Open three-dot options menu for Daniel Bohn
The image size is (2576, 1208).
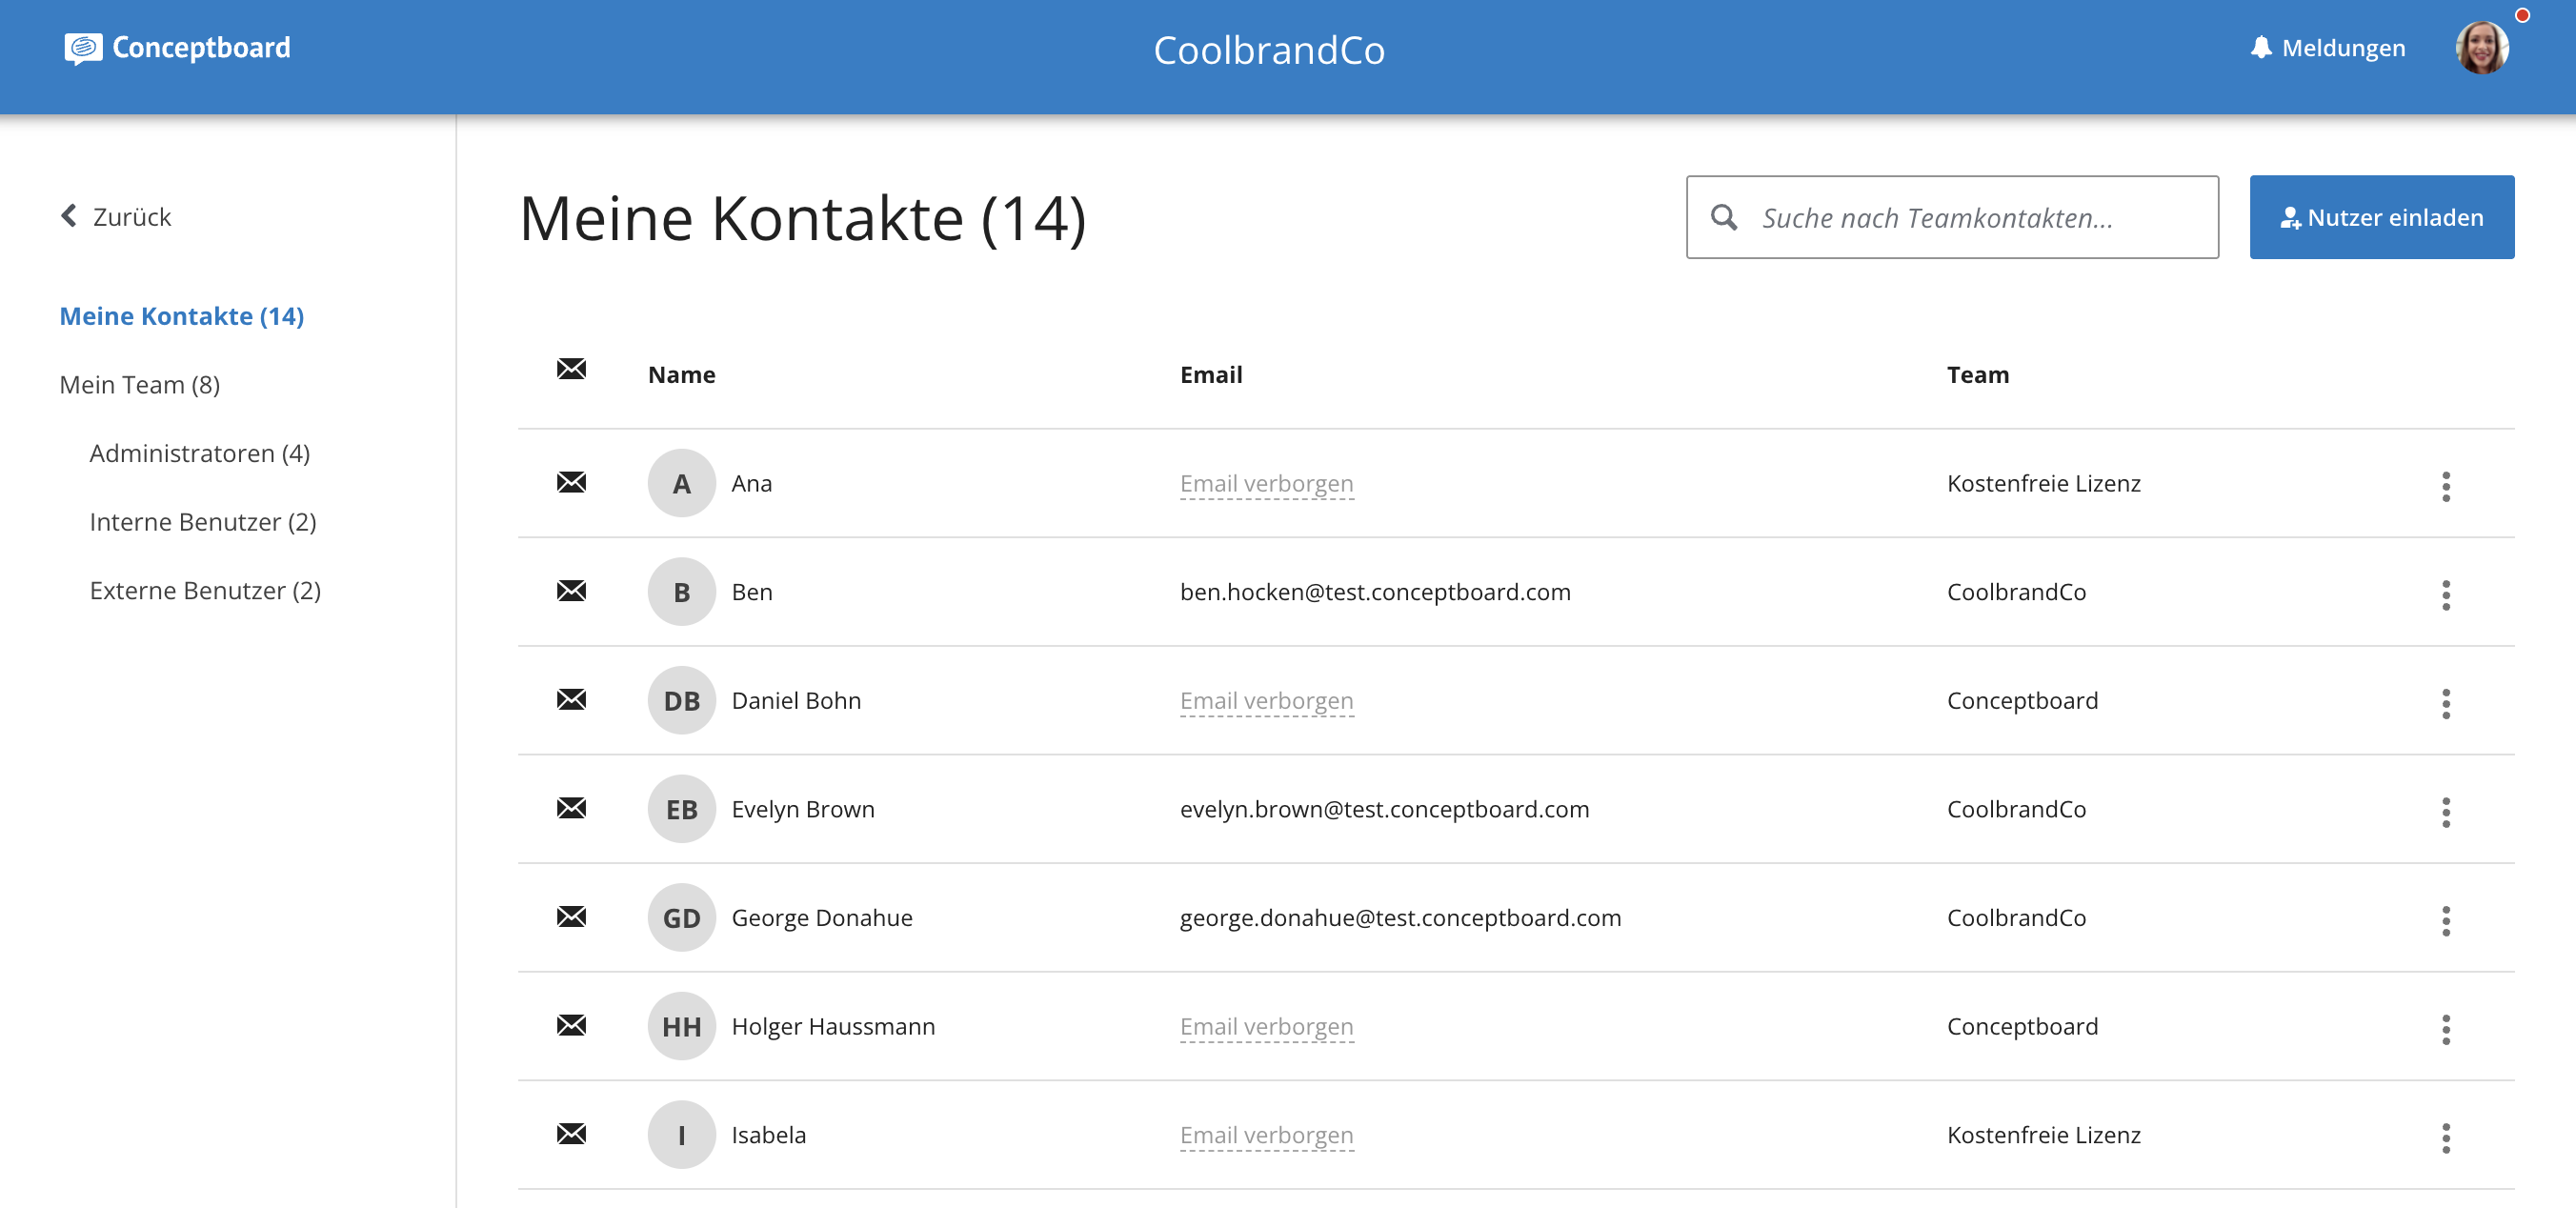click(2445, 703)
